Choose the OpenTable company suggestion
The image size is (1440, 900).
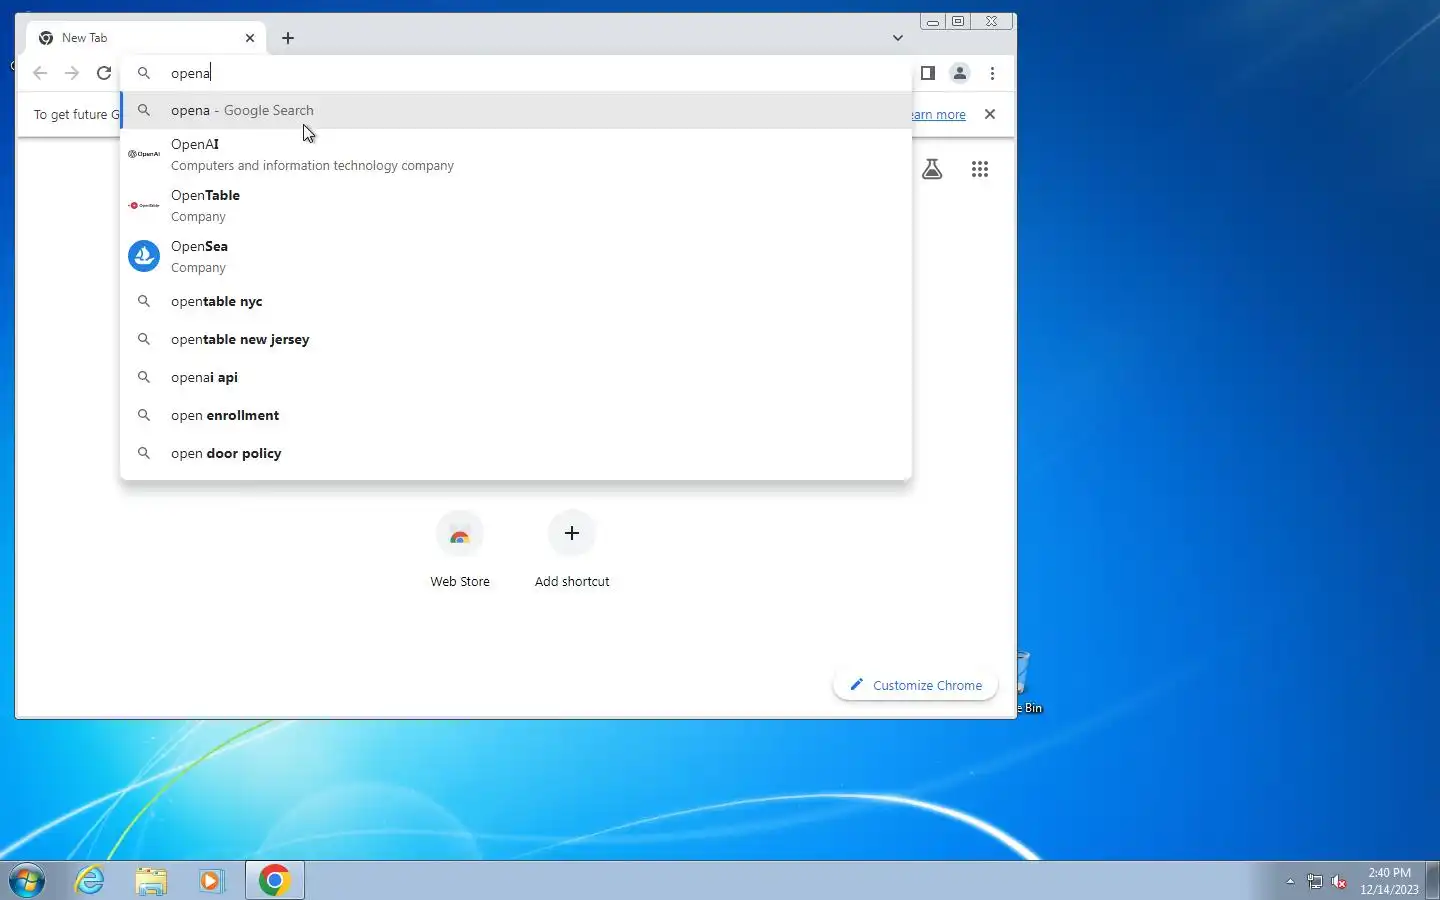516,205
